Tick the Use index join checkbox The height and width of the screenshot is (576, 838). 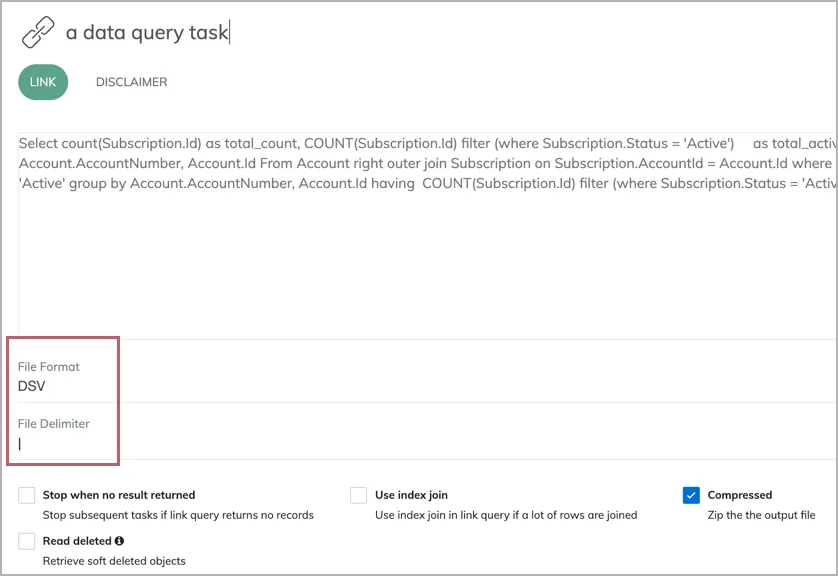[x=359, y=495]
